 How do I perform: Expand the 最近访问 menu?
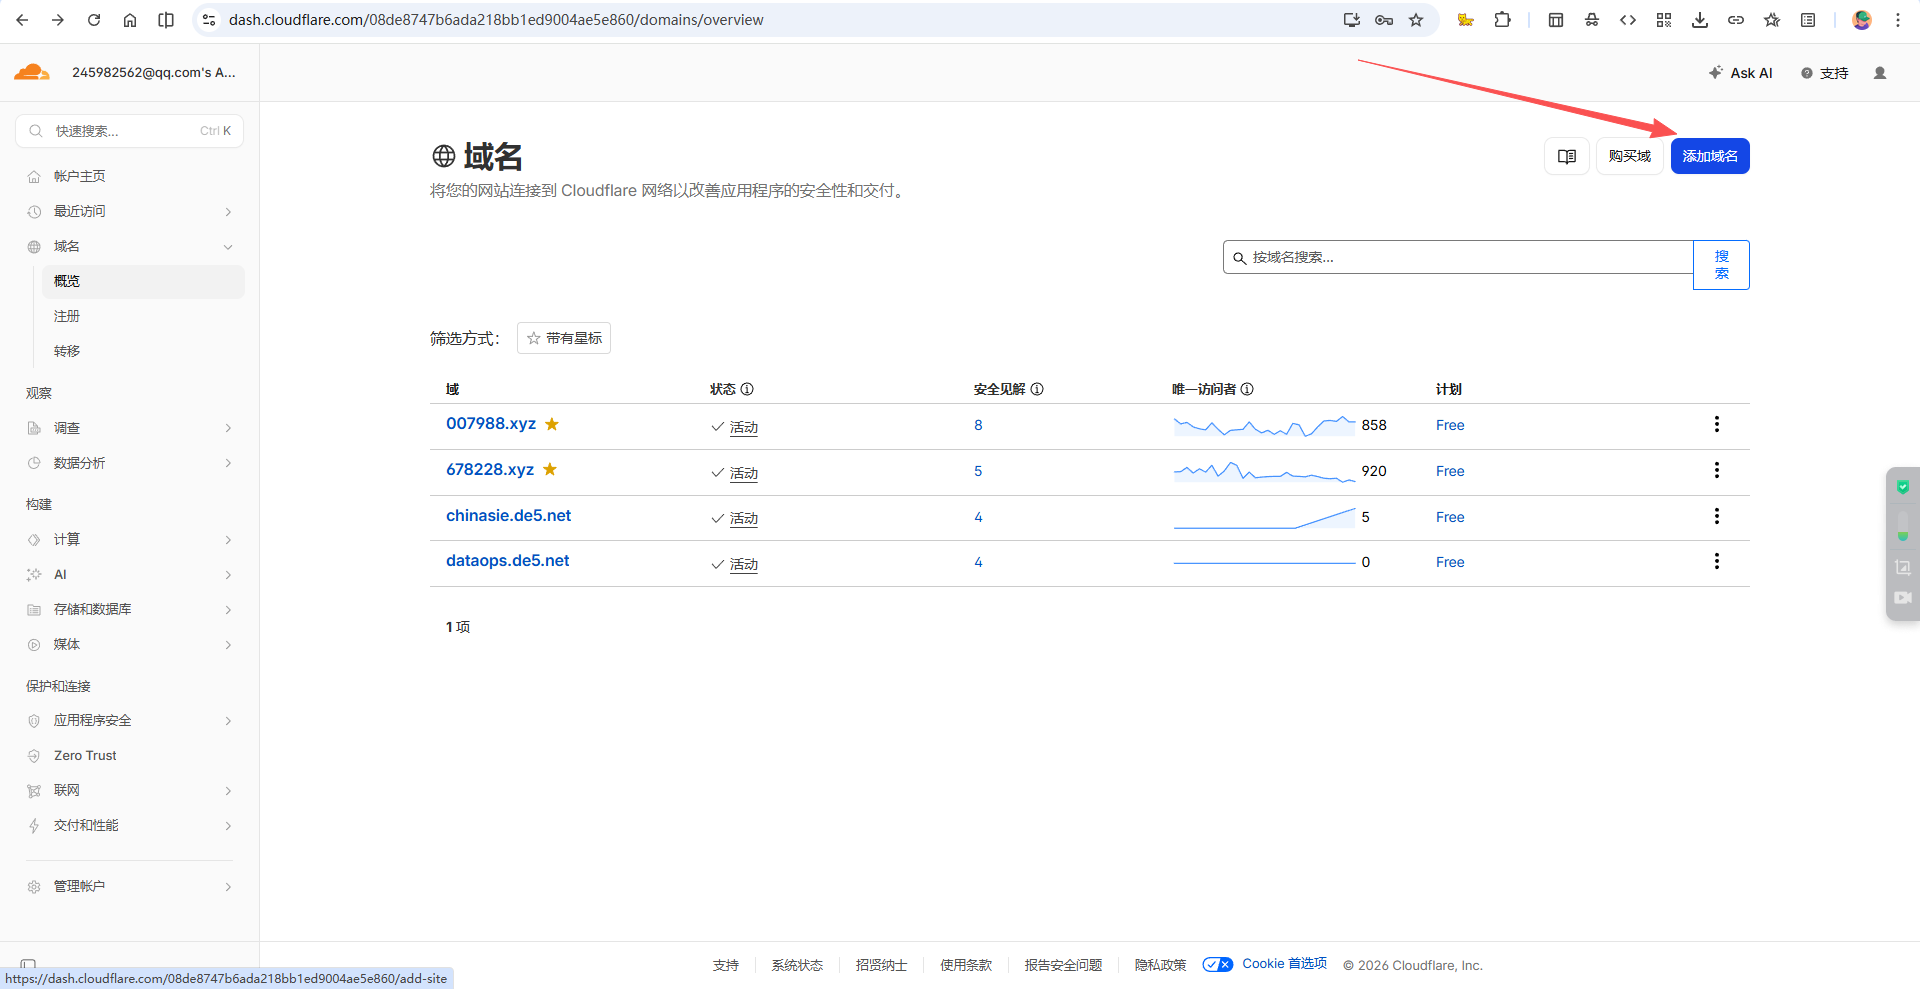pos(130,211)
